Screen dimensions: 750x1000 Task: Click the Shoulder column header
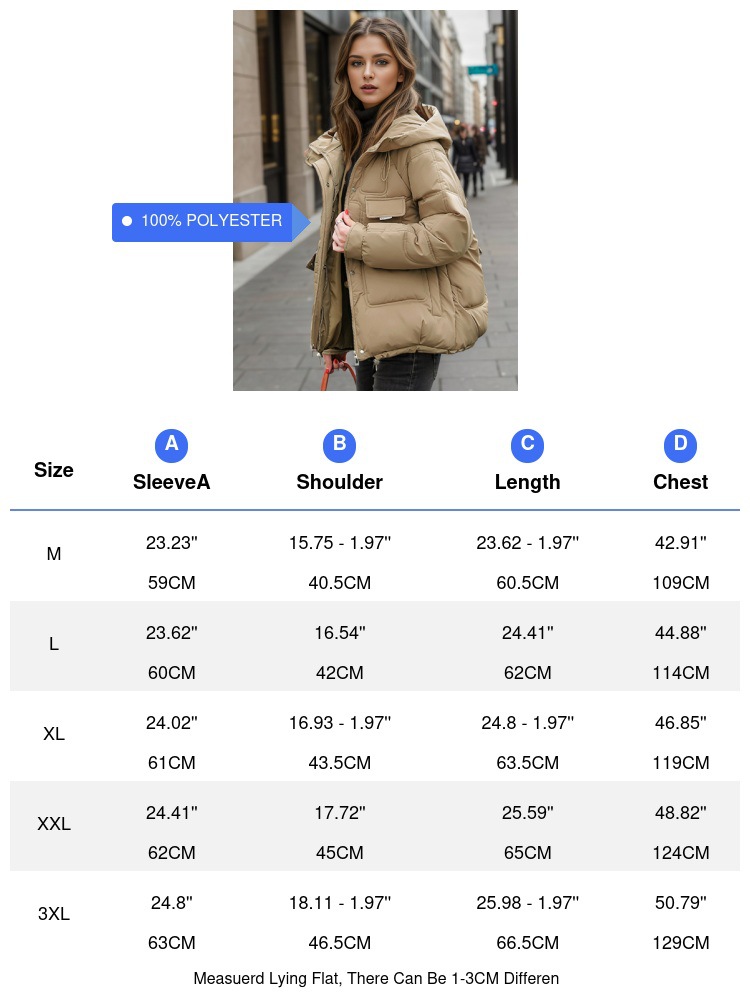pos(339,482)
